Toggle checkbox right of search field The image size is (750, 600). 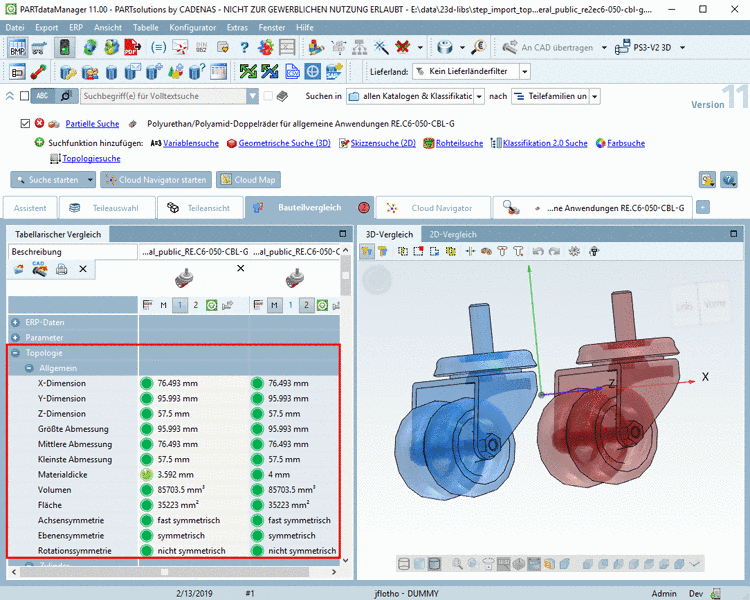[x=268, y=96]
